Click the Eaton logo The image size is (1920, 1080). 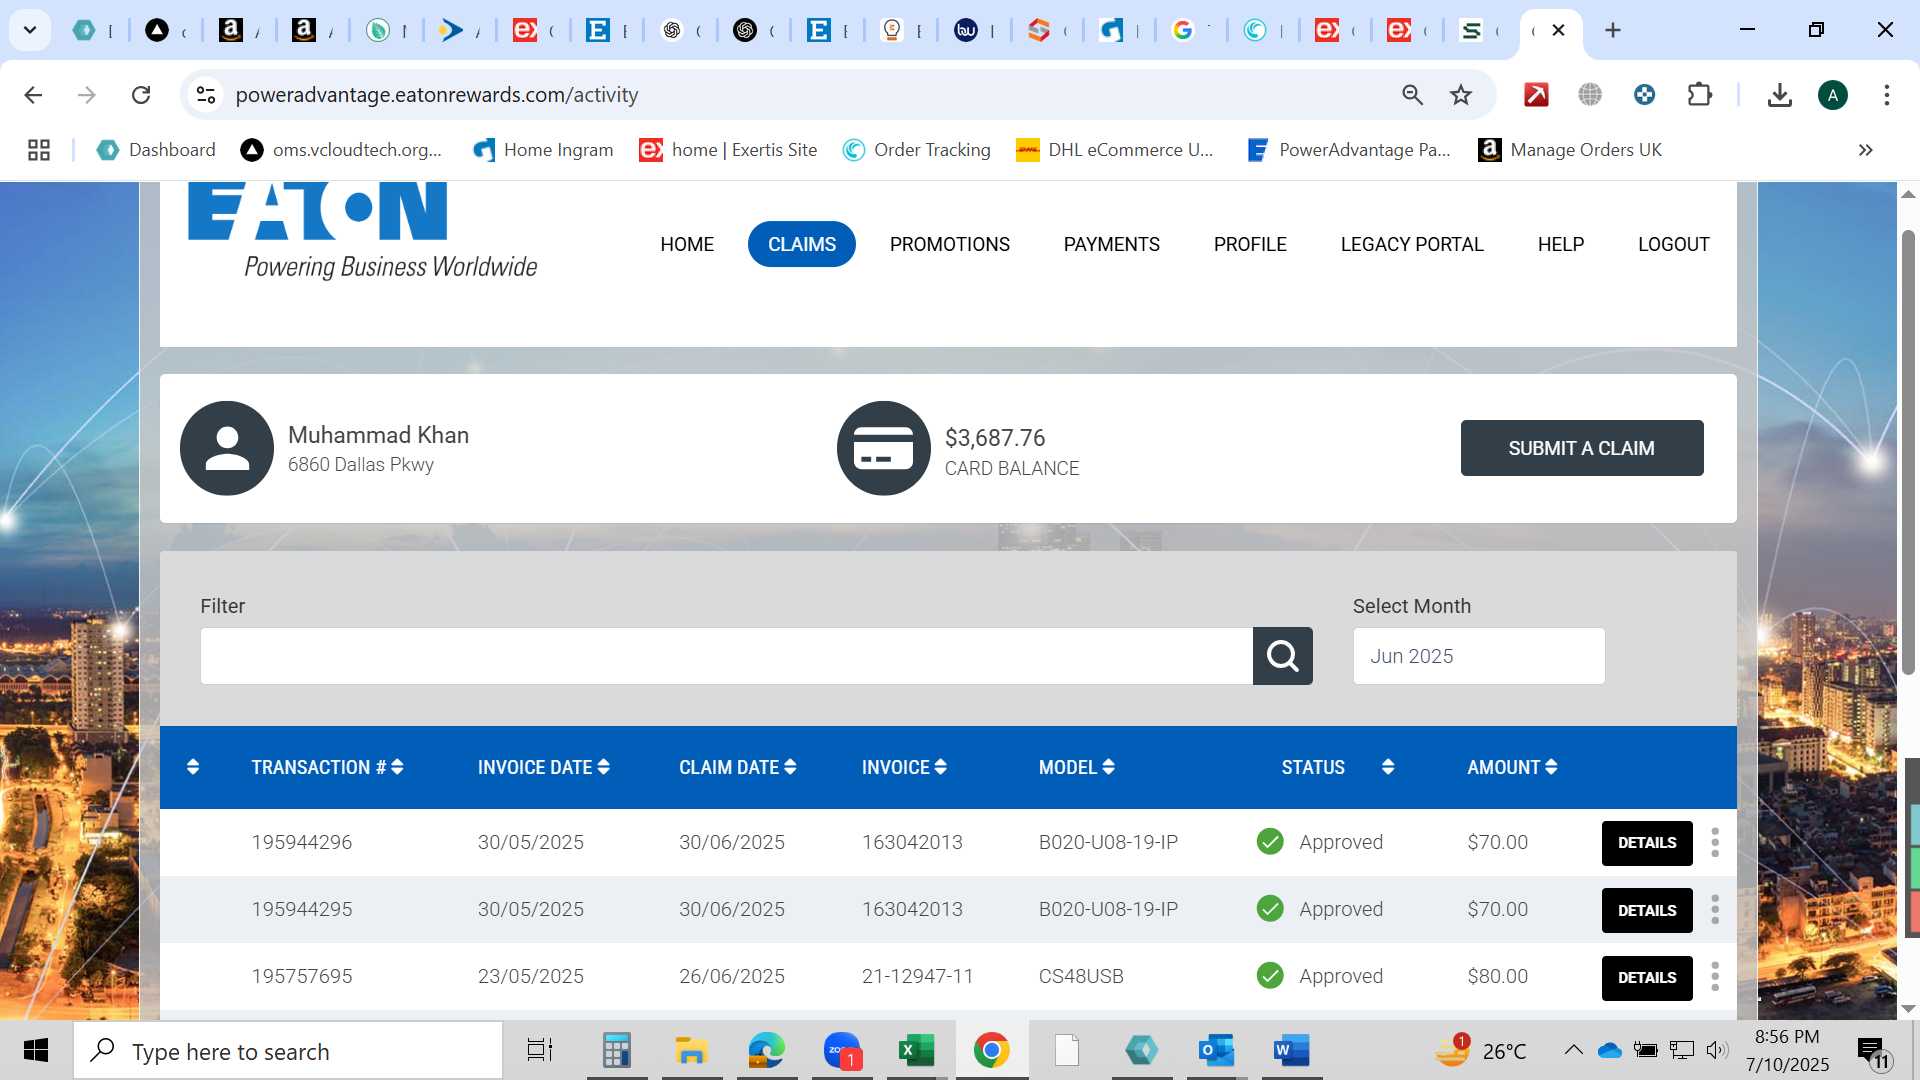(362, 230)
